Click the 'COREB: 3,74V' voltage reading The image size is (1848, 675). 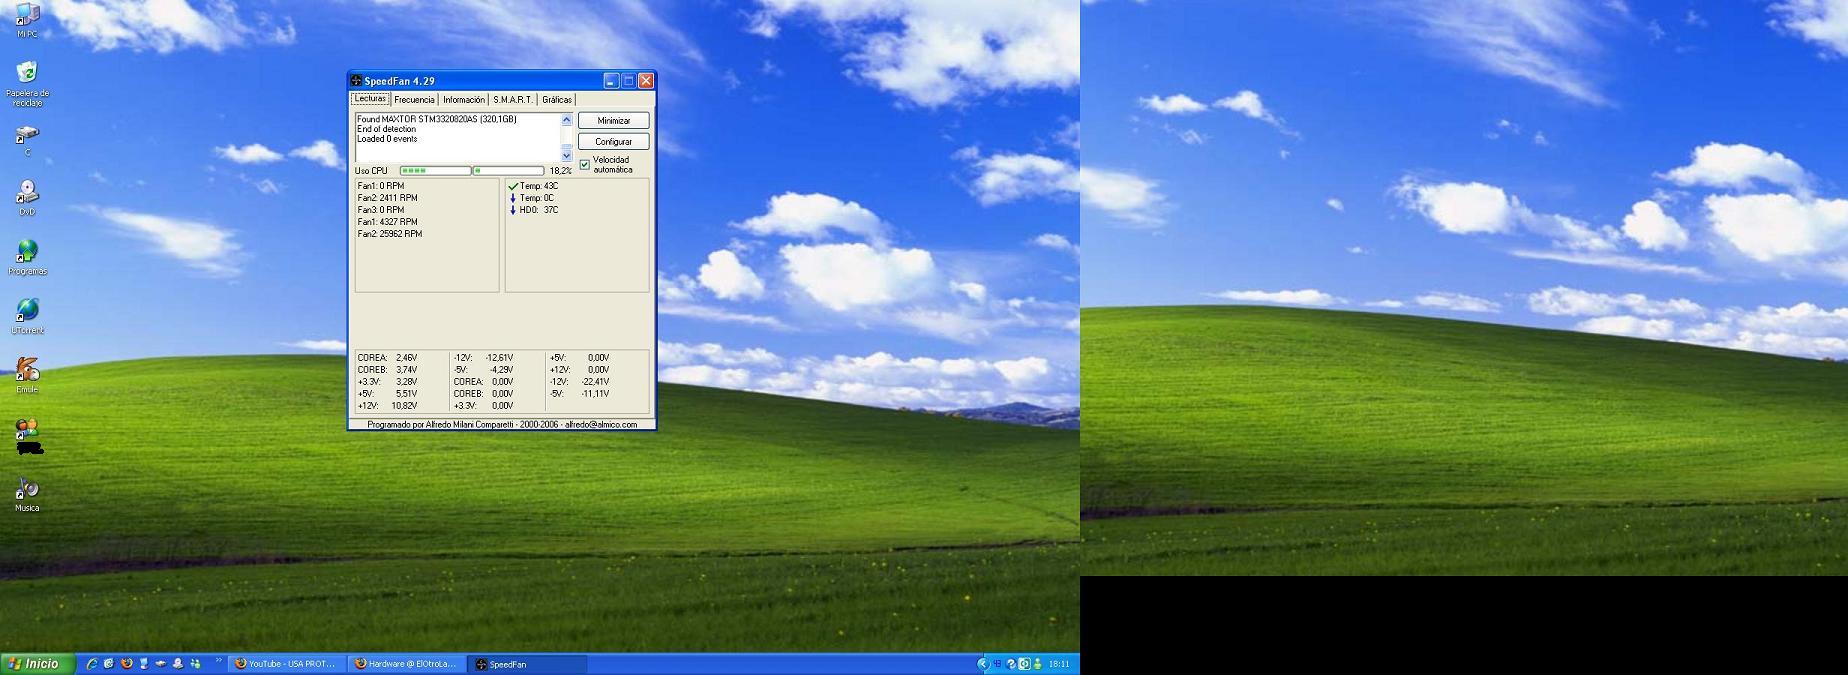pyautogui.click(x=388, y=369)
